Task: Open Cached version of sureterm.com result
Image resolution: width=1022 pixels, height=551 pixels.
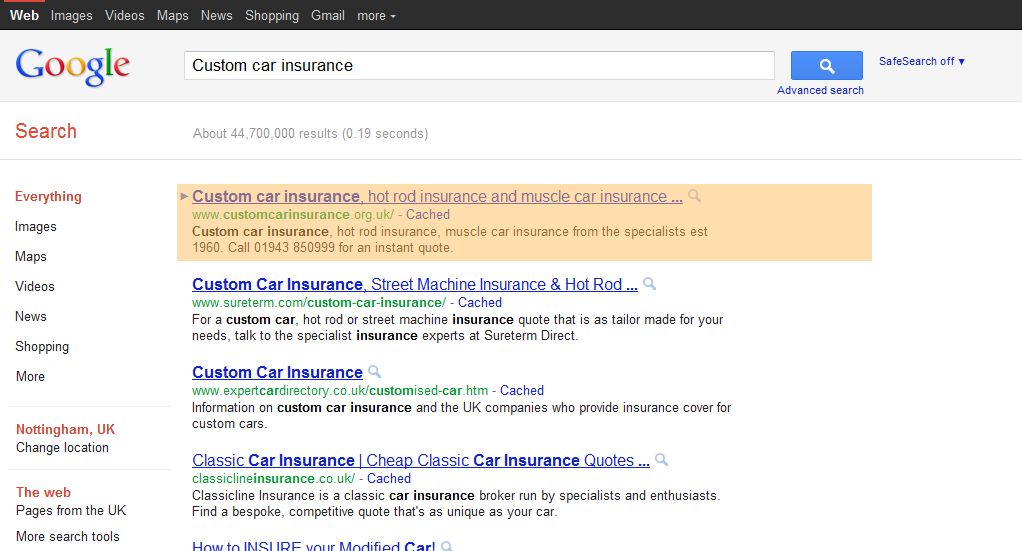Action: pyautogui.click(x=480, y=303)
